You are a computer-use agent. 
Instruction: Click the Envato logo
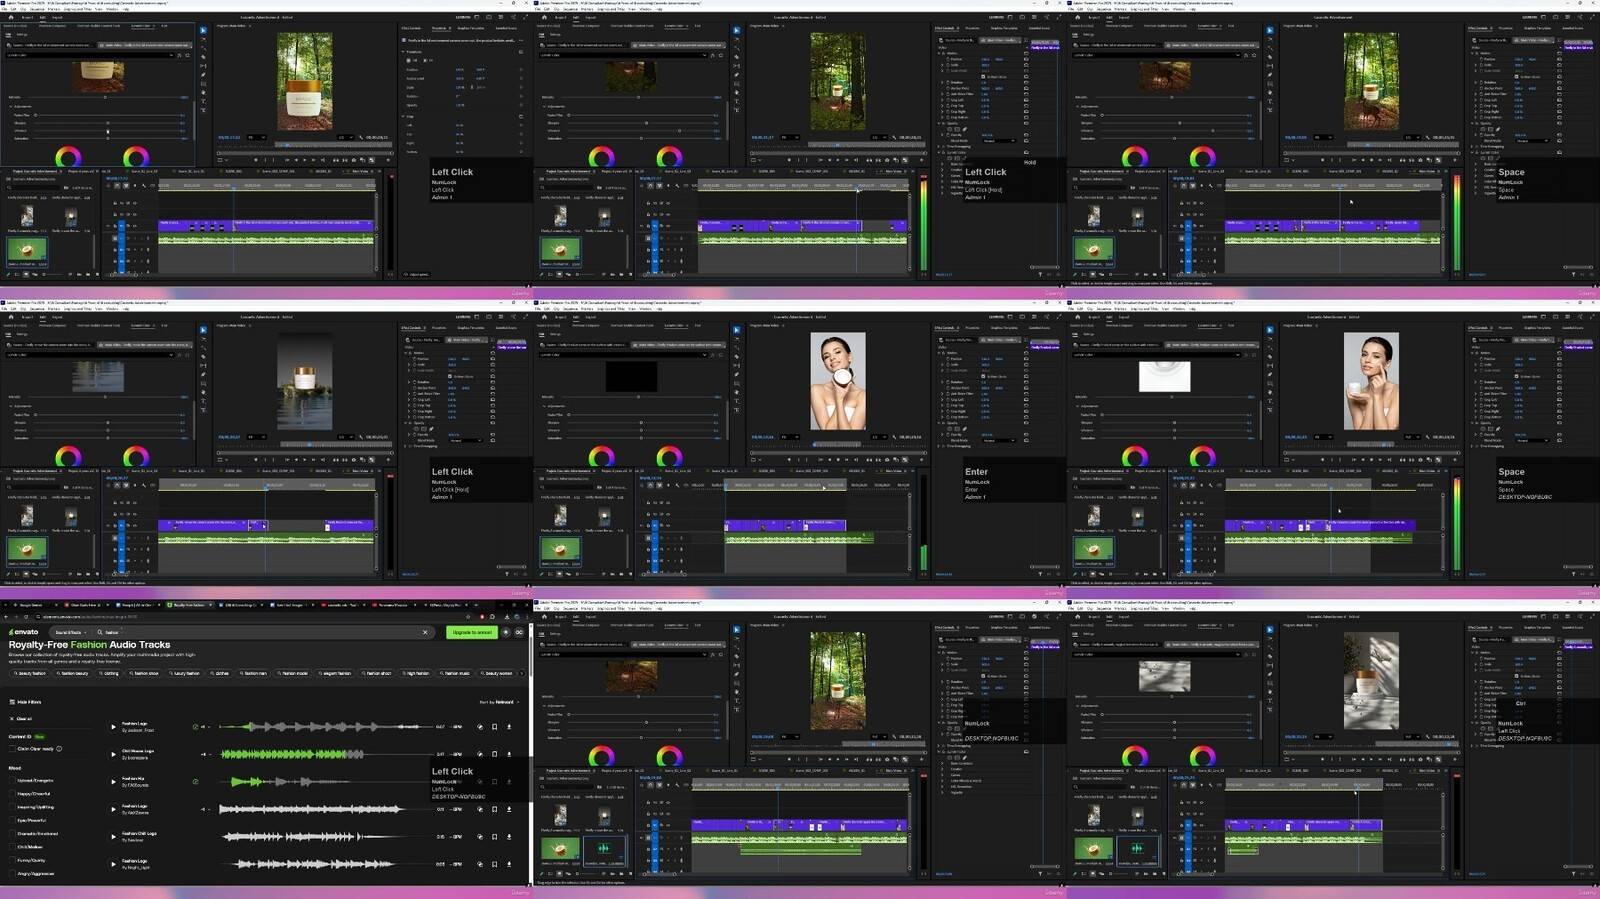point(23,632)
